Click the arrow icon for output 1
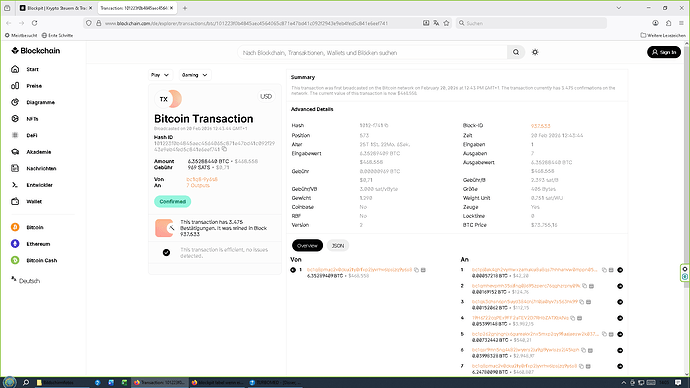Viewport: 690px width, 388px height. (620, 270)
